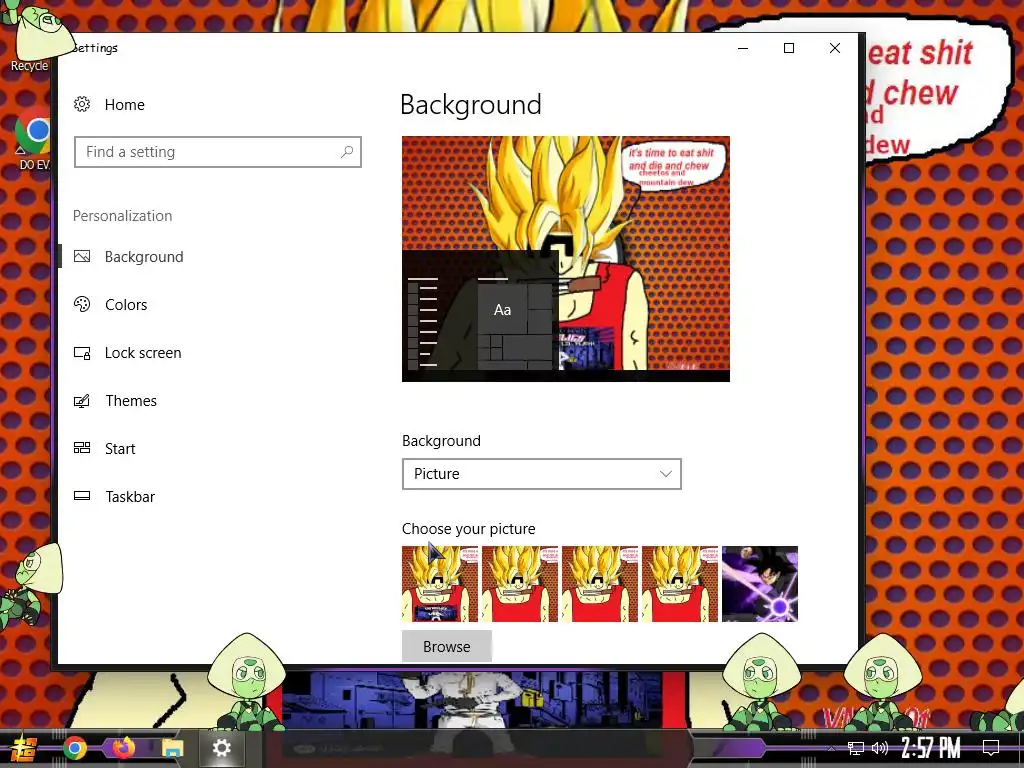Viewport: 1024px width, 768px height.
Task: Click the Home gear icon
Action: click(x=82, y=104)
